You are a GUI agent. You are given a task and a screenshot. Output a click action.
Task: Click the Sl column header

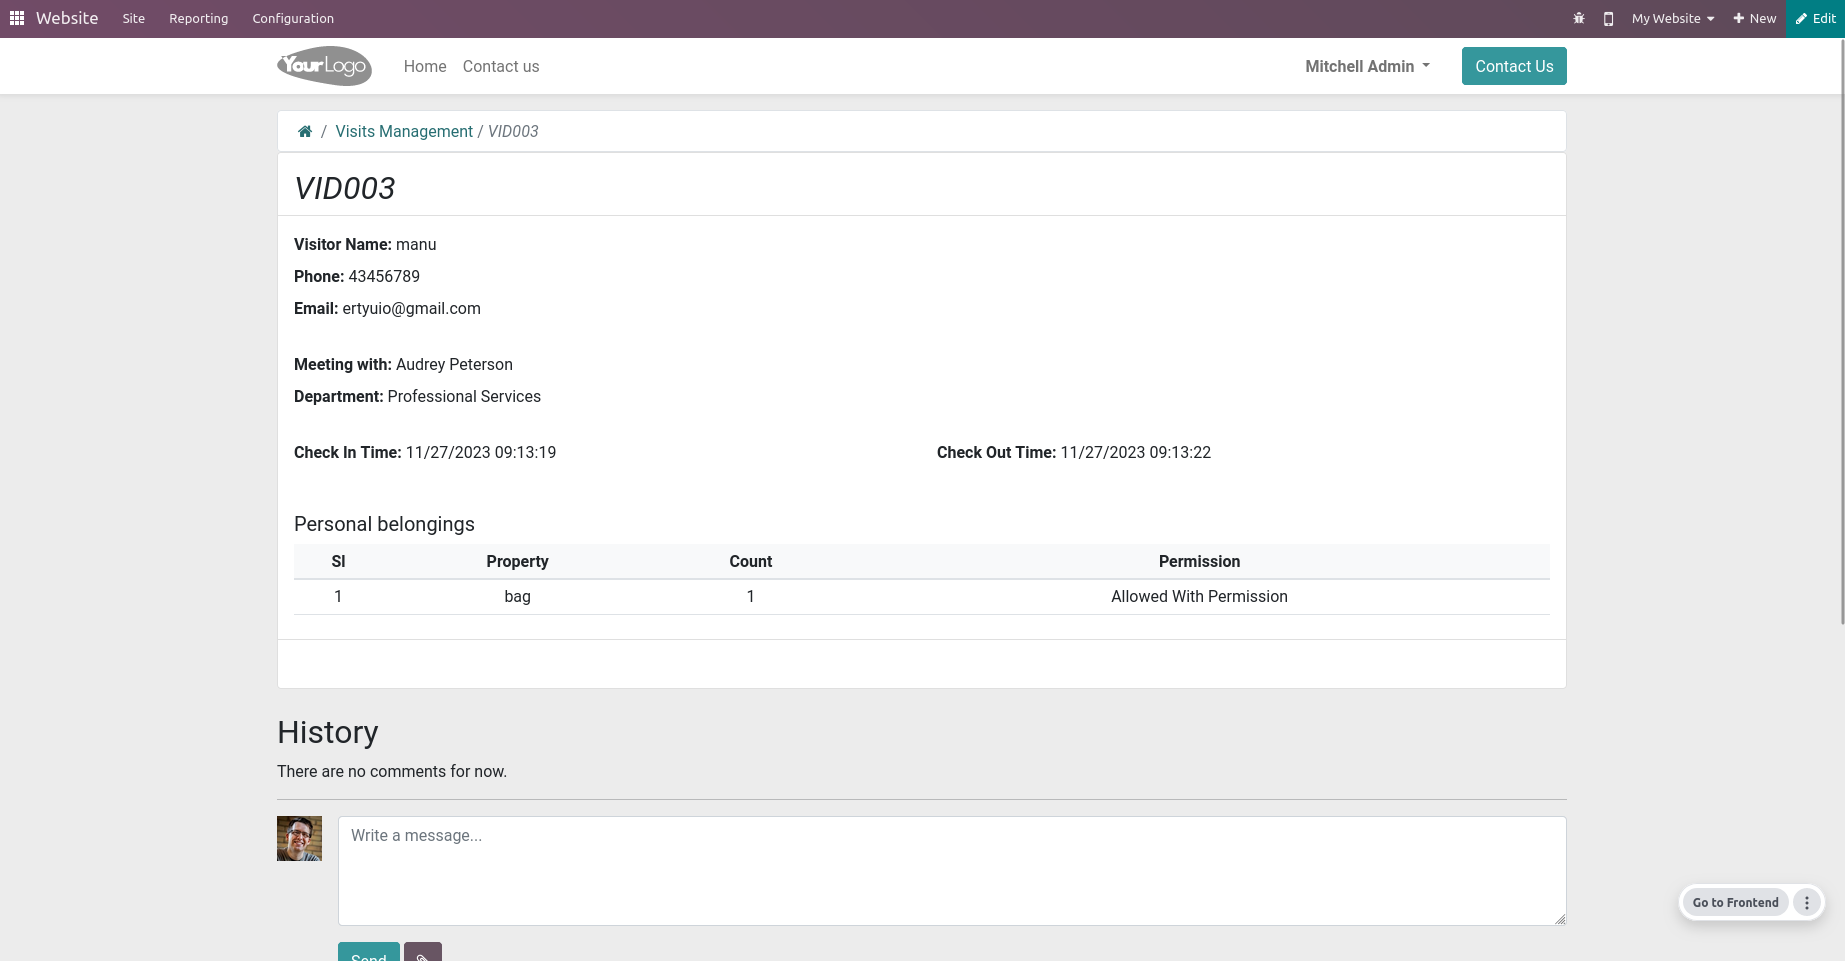click(338, 561)
